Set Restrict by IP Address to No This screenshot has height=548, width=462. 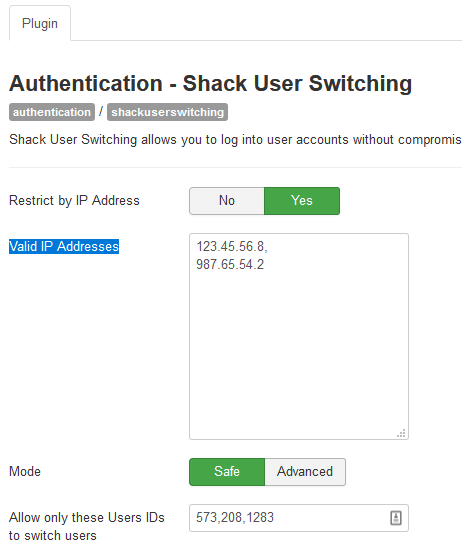coord(227,201)
